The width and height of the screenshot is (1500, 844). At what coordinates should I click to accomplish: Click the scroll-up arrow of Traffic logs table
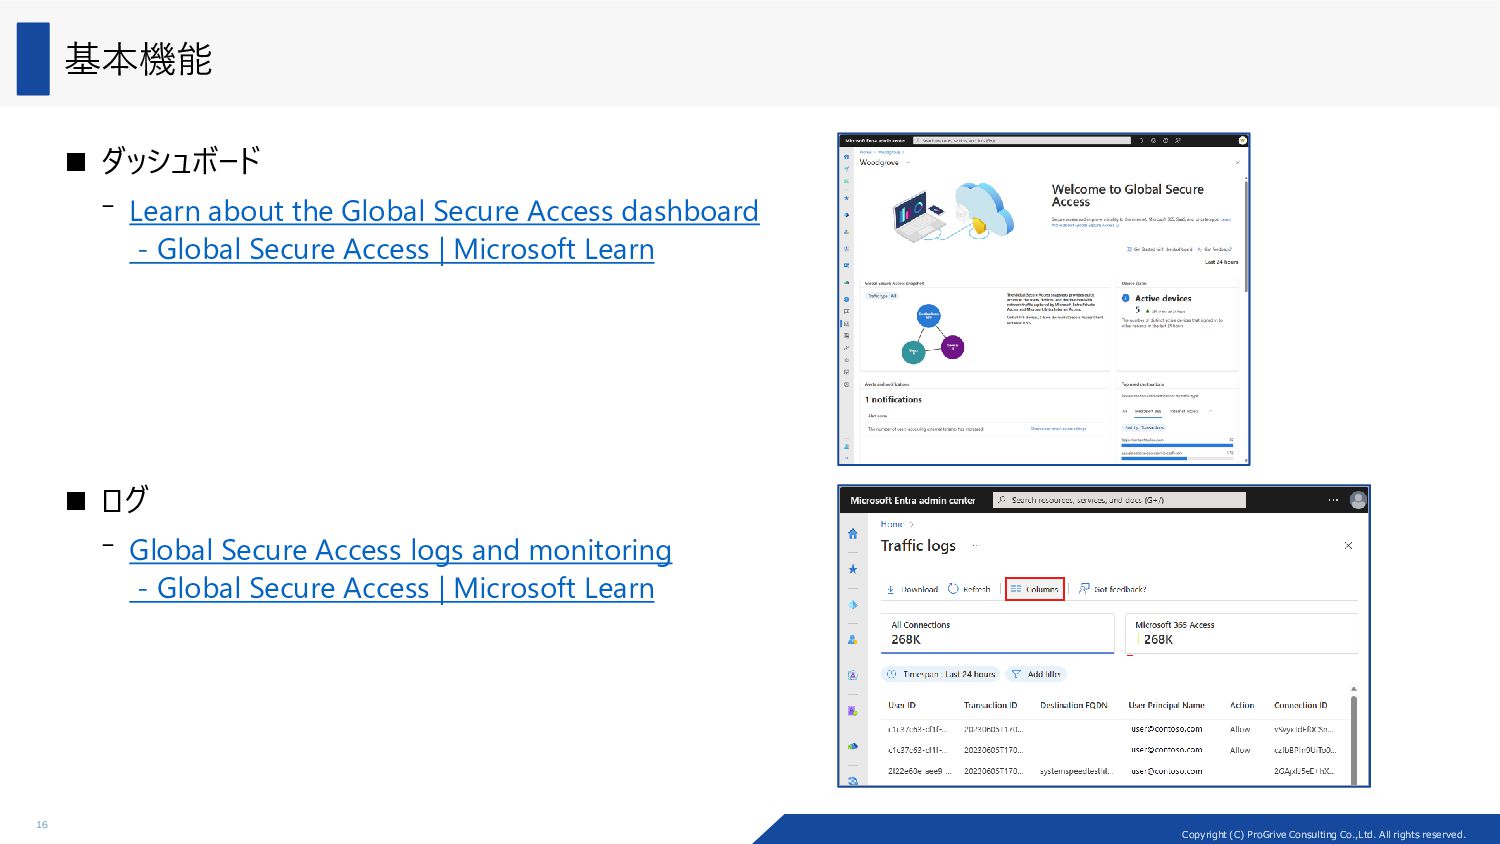click(1354, 689)
